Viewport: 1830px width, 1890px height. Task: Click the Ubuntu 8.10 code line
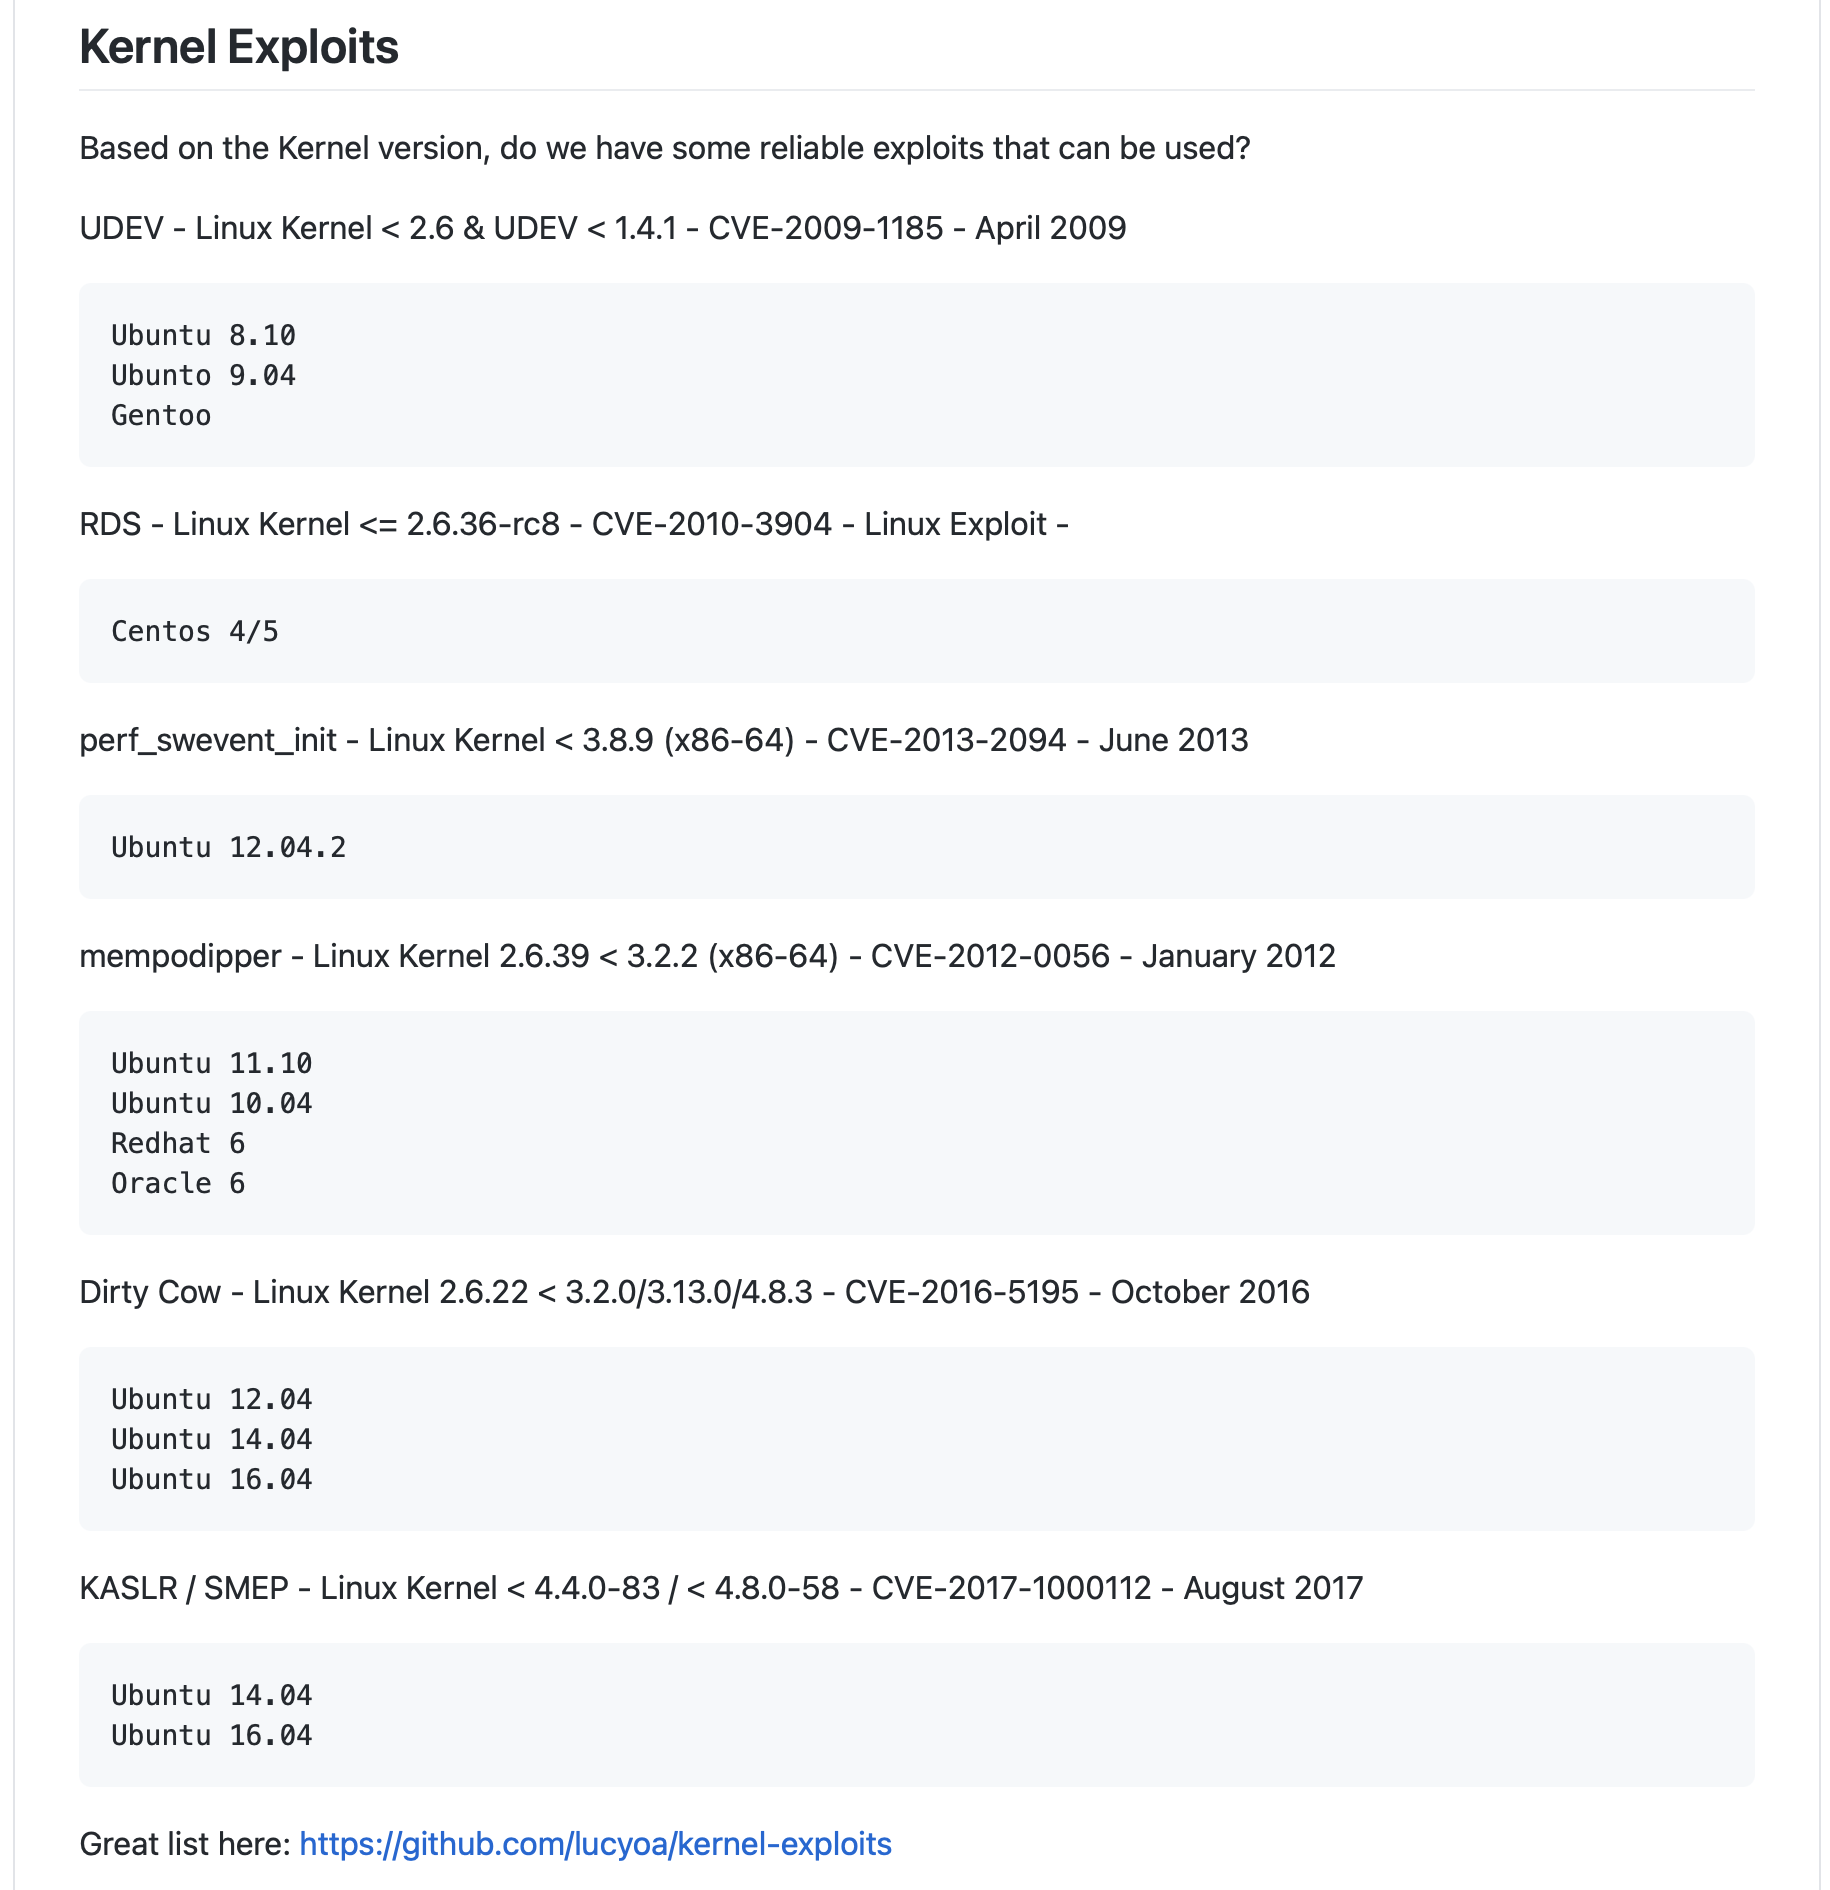click(x=203, y=335)
